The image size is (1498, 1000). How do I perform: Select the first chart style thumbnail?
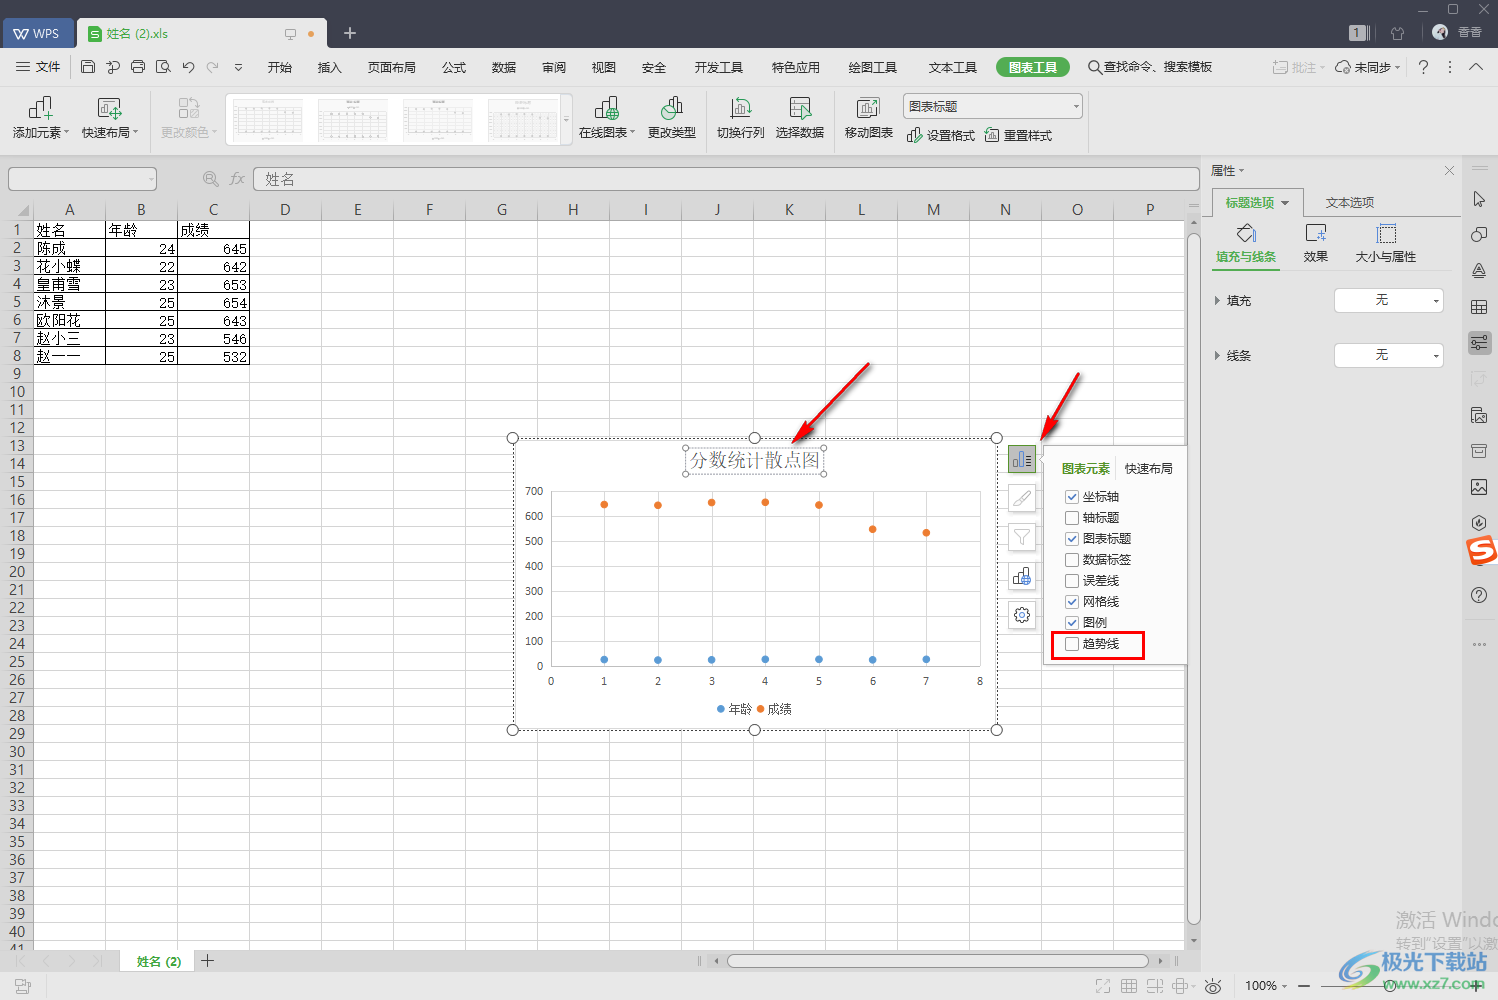[267, 120]
